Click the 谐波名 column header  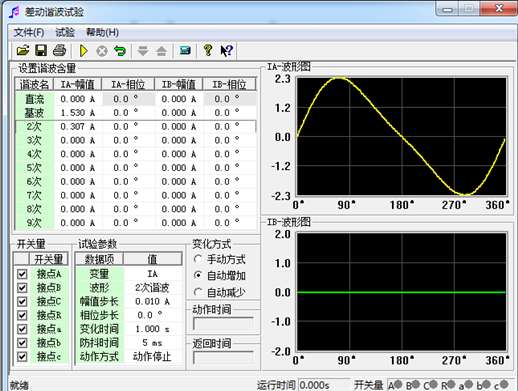tap(34, 84)
